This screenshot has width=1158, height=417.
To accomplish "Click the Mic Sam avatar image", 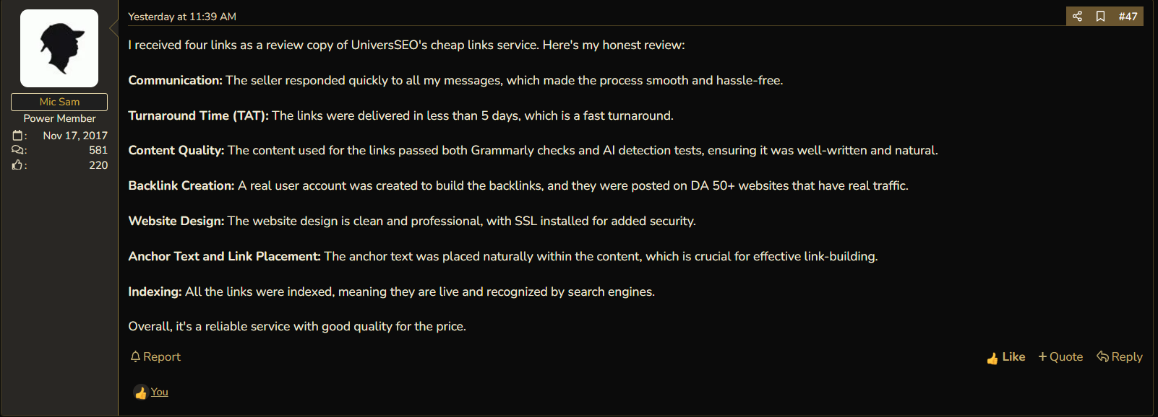I will click(x=59, y=49).
